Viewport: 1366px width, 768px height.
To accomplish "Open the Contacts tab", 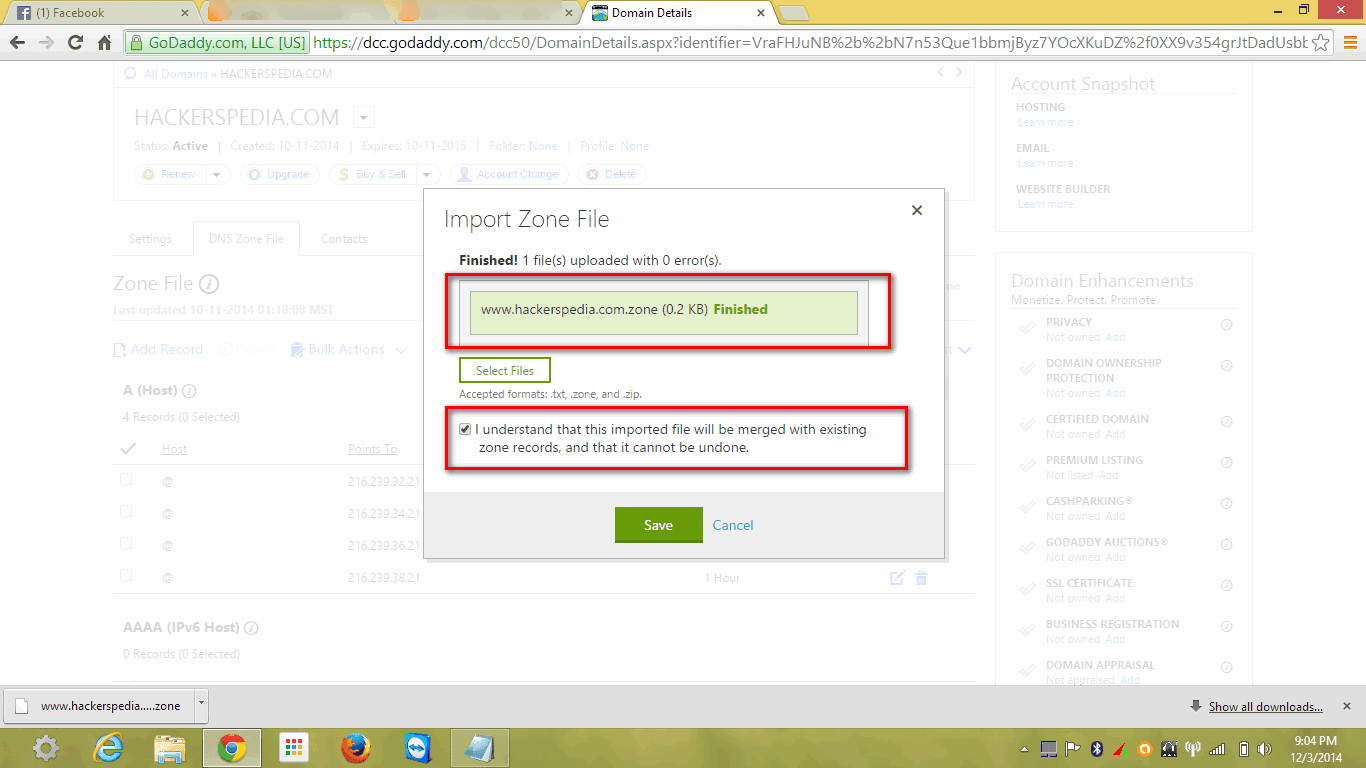I will point(344,239).
